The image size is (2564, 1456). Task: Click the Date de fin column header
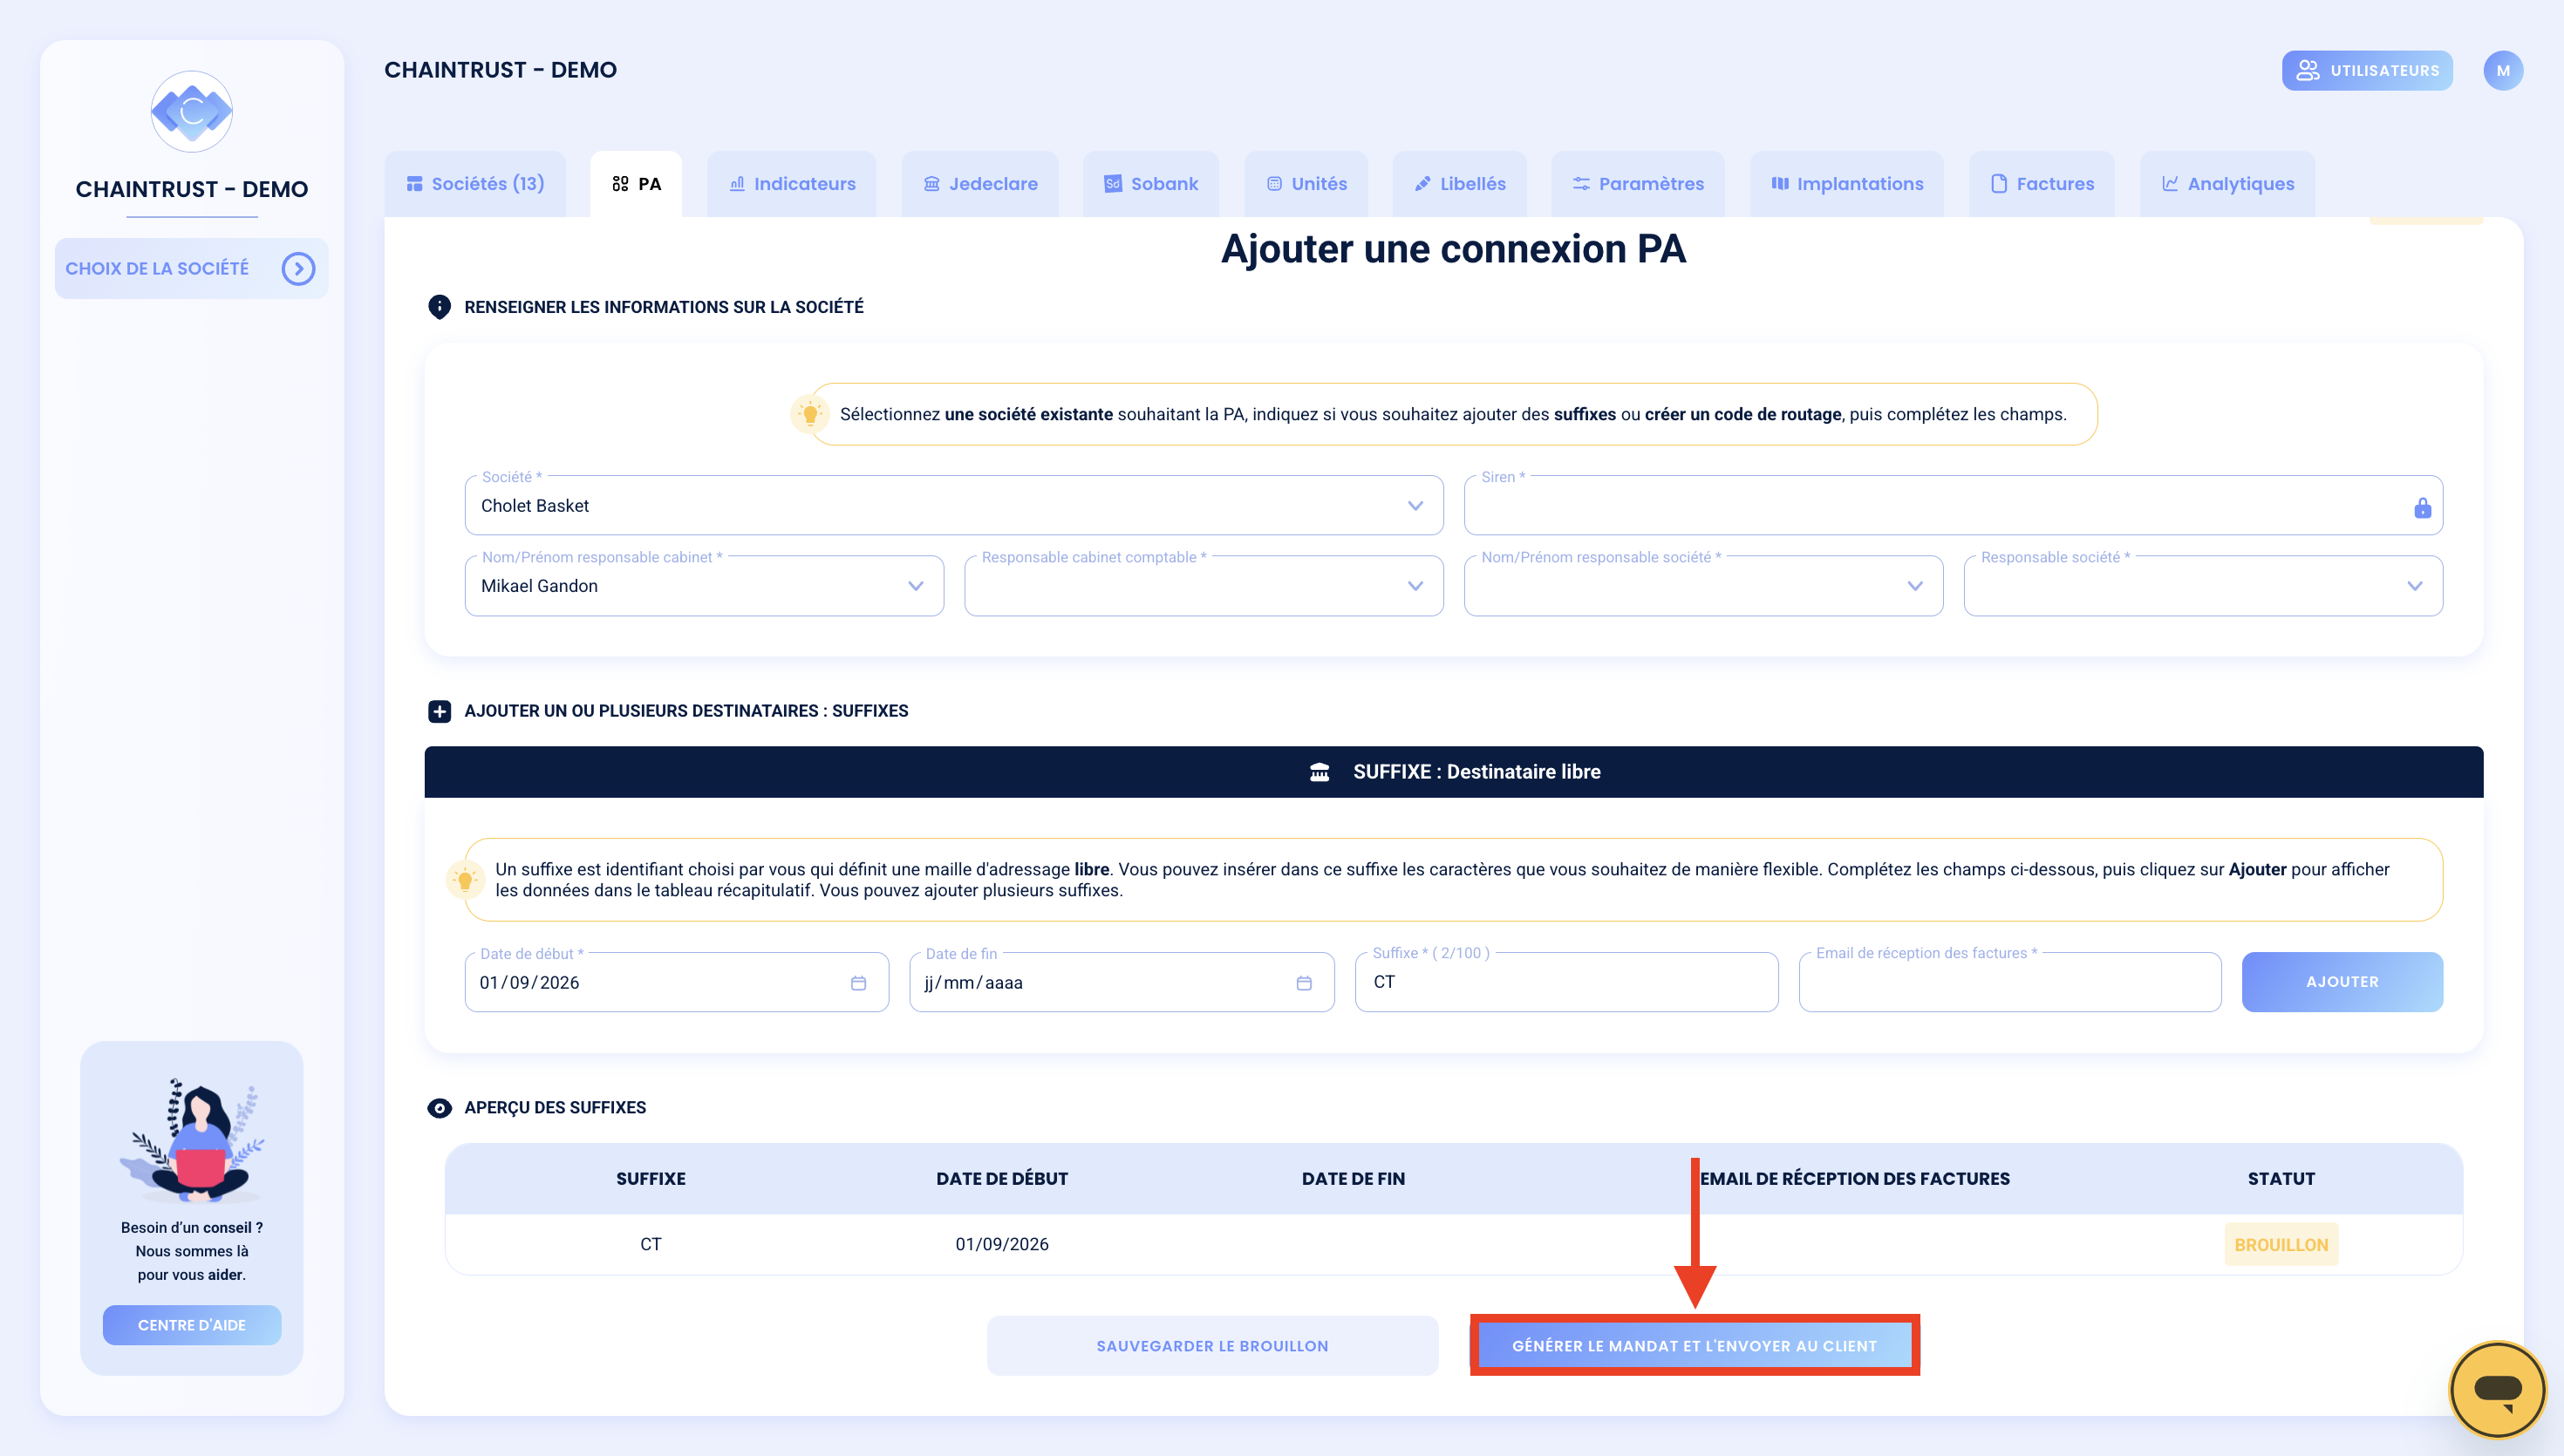(x=1353, y=1179)
